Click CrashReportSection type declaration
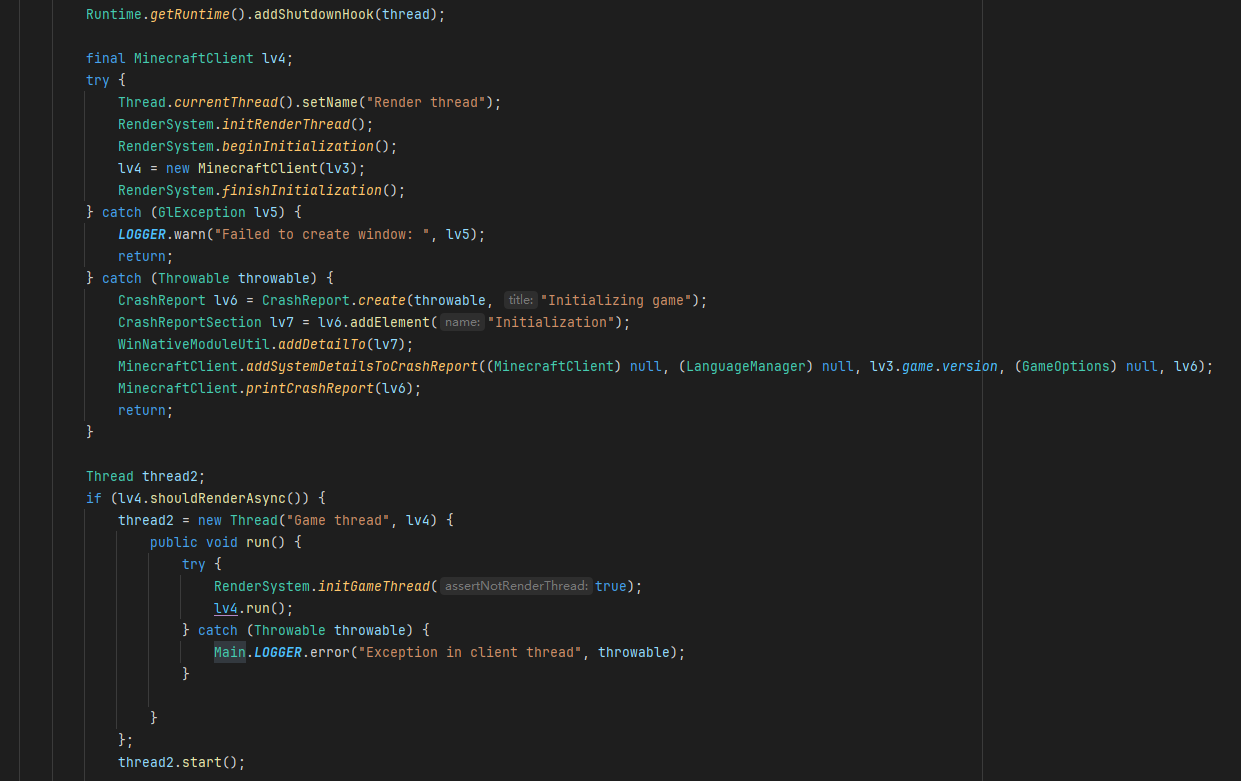 pyautogui.click(x=190, y=323)
